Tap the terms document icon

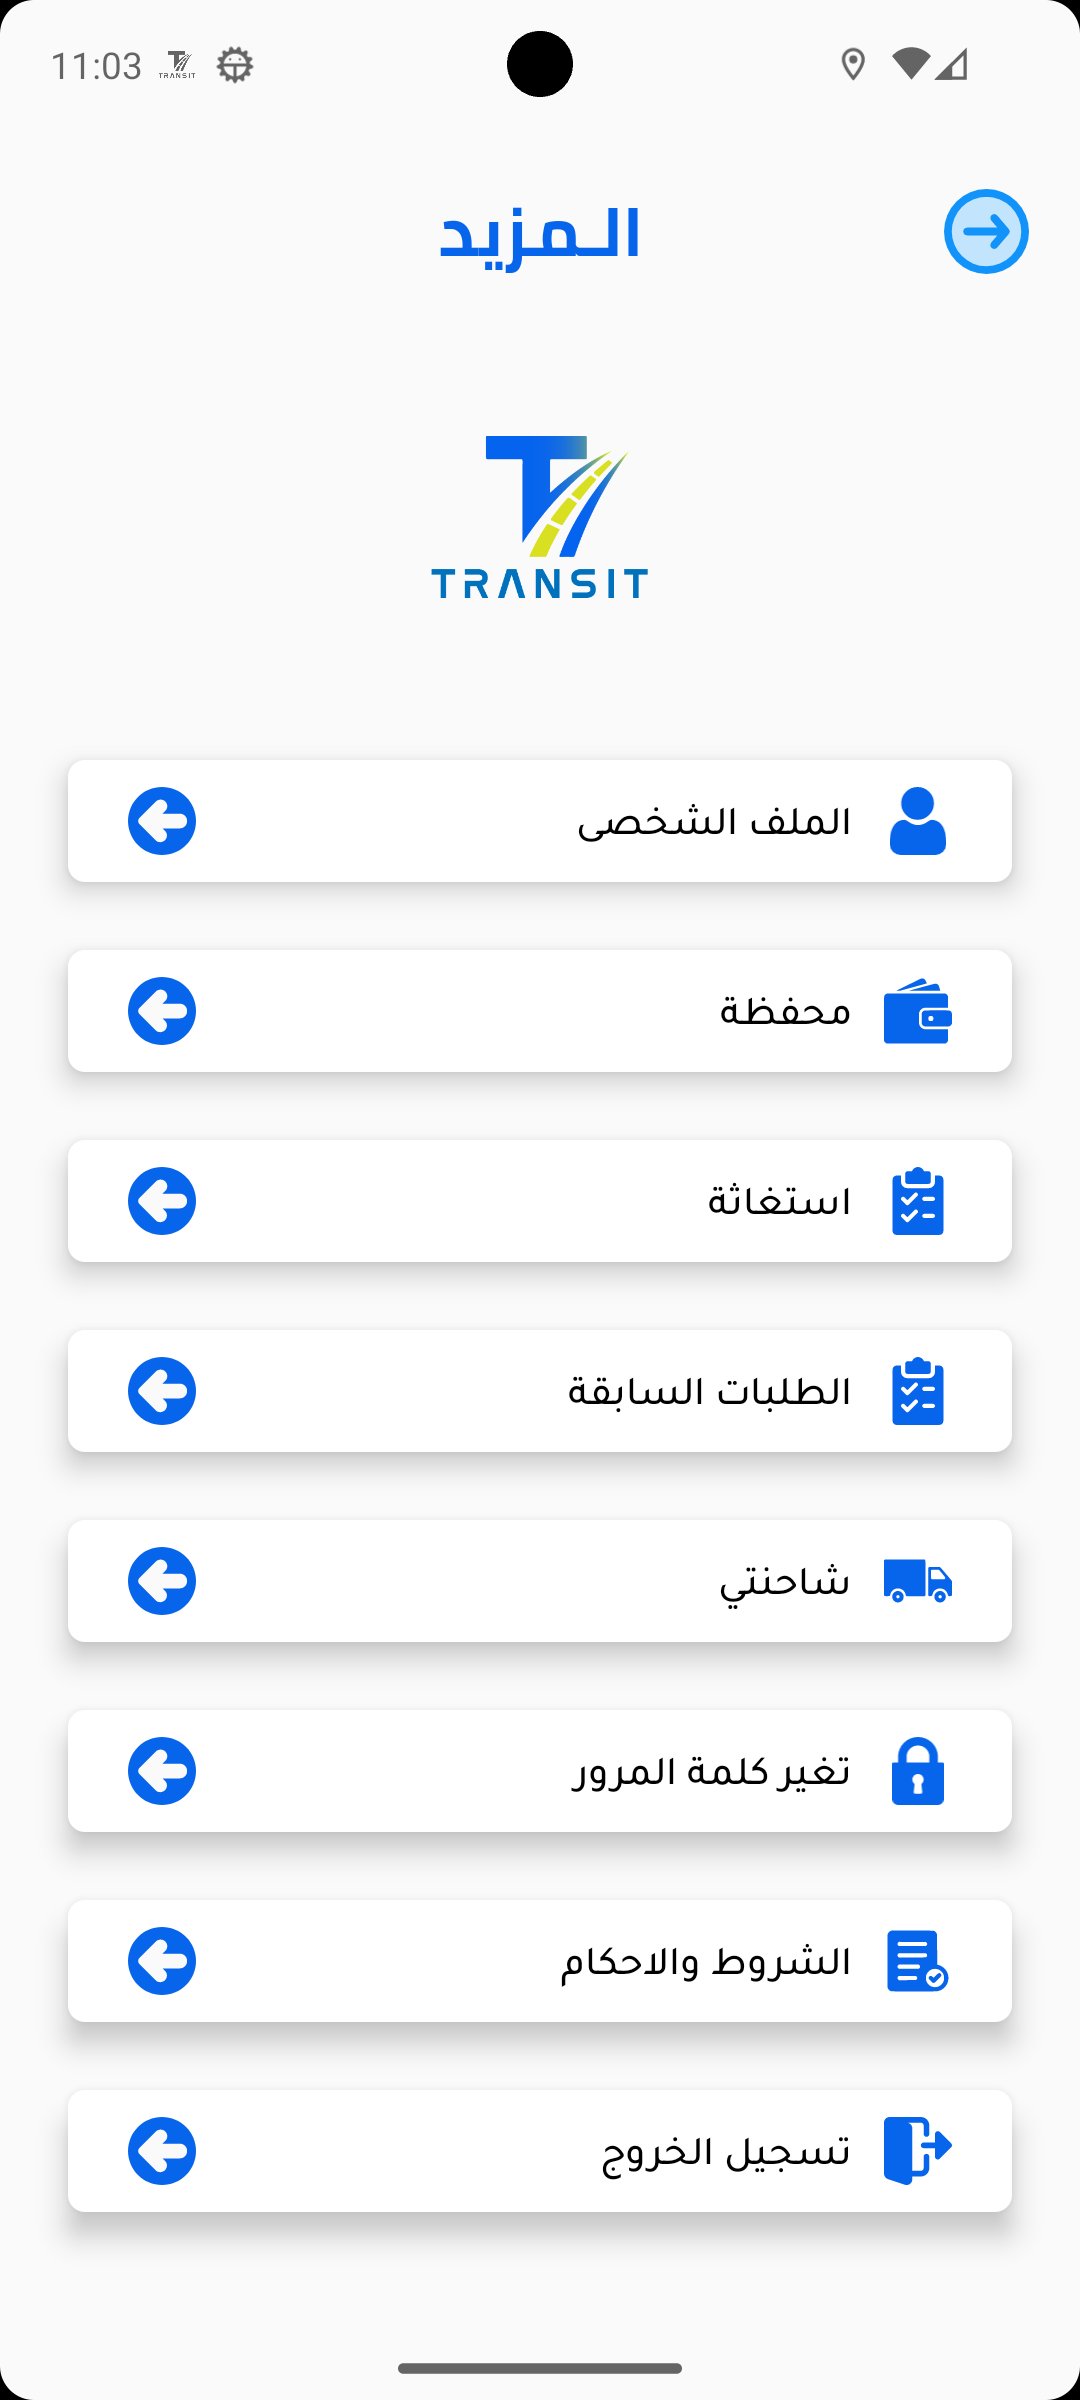(917, 1961)
